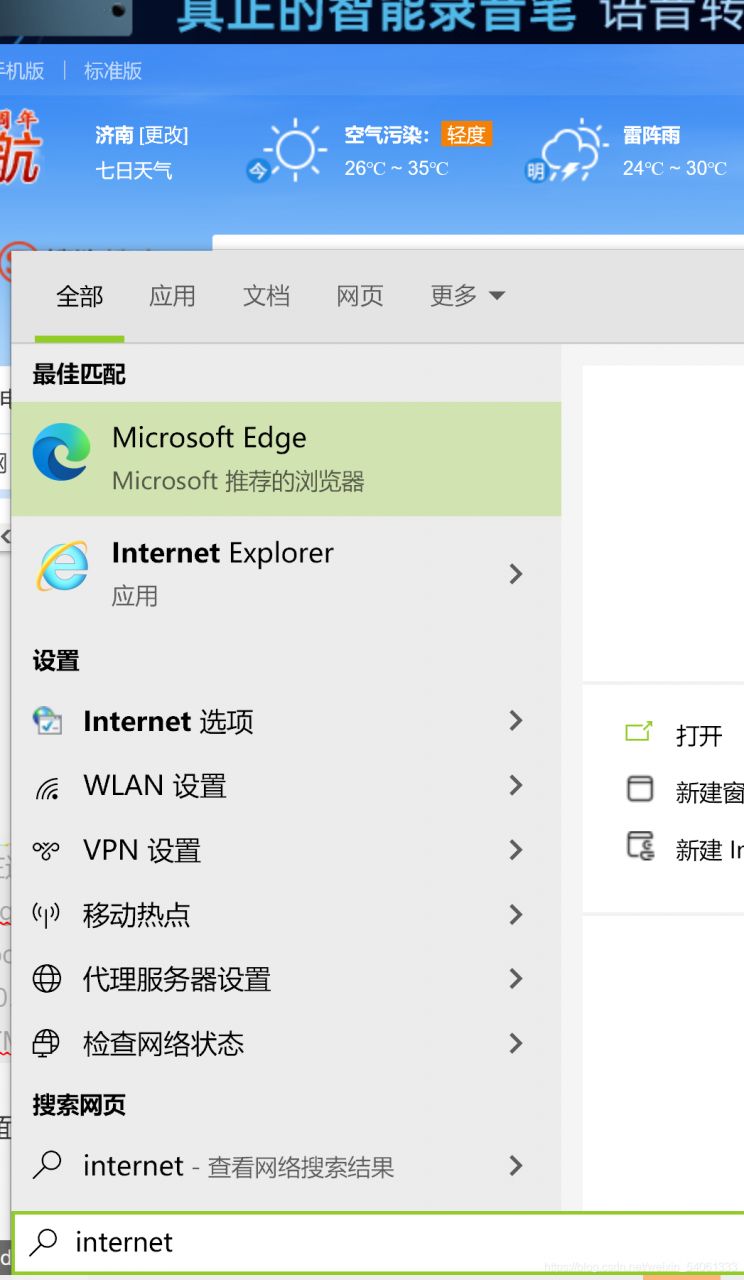Screen dimensions: 744x1280
Task: Select internet web search suggestion
Action: pyautogui.click(x=286, y=1166)
